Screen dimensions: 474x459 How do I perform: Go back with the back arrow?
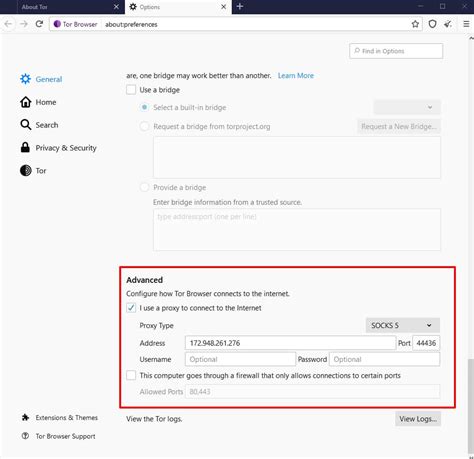coord(9,24)
